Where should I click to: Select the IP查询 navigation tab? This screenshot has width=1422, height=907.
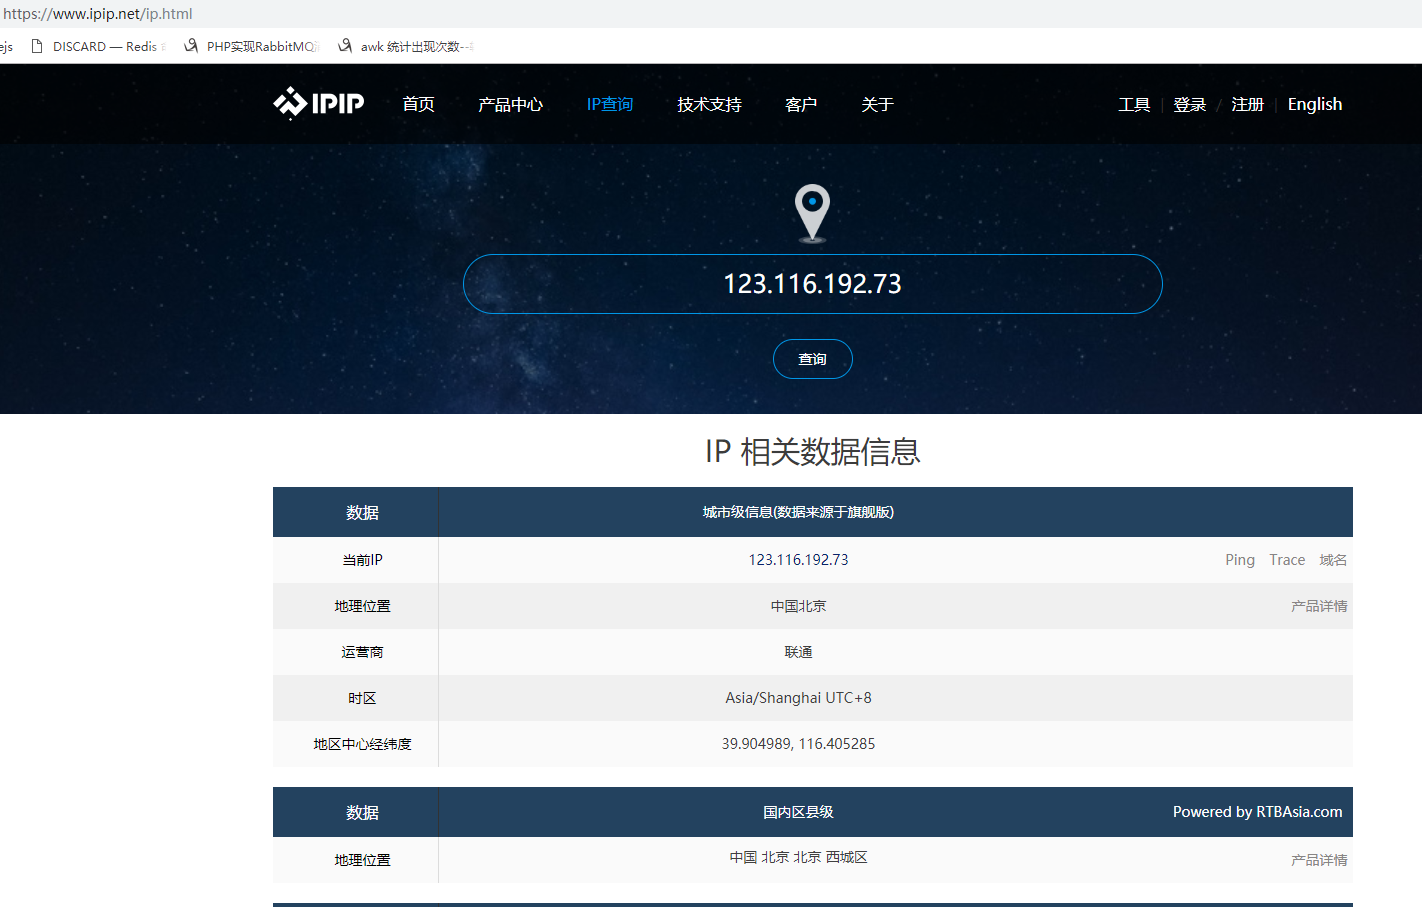point(609,105)
